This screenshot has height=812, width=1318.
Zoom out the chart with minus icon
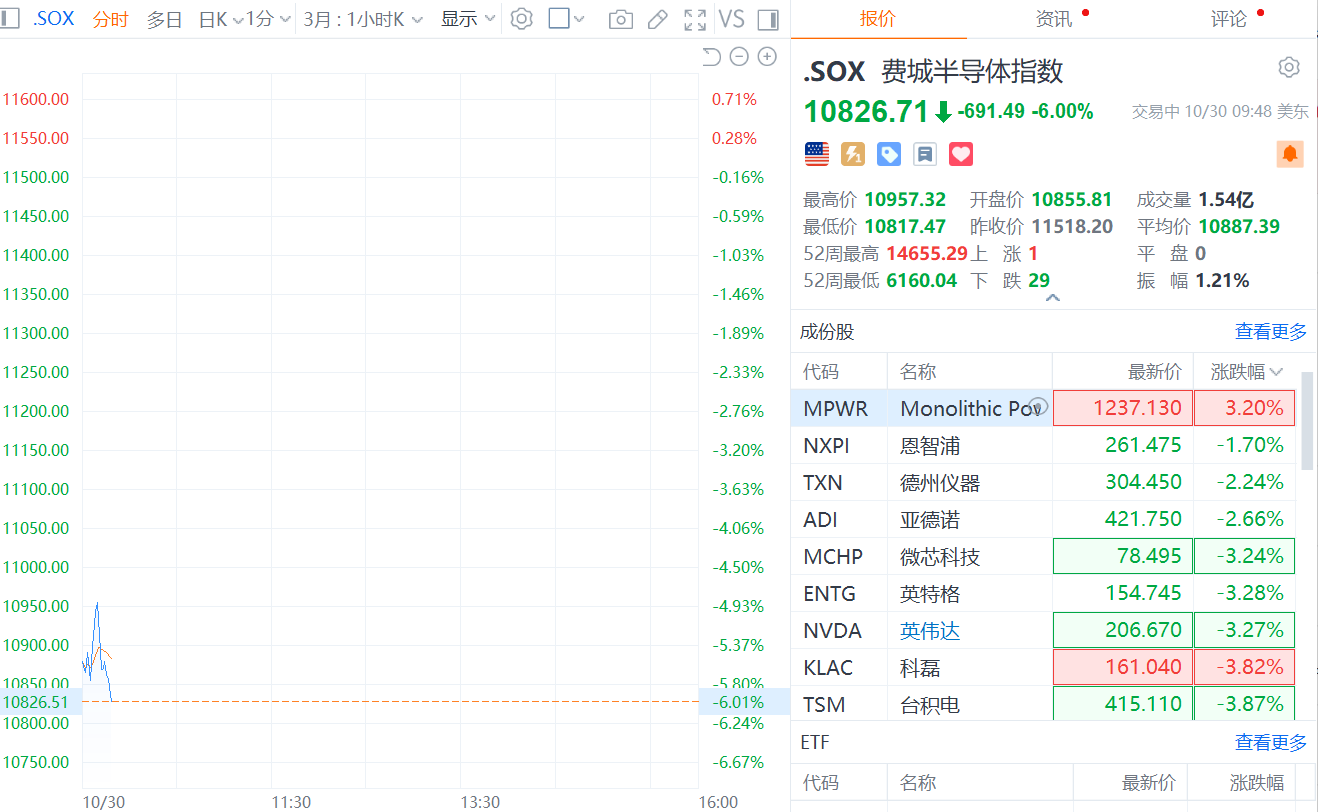[739, 57]
